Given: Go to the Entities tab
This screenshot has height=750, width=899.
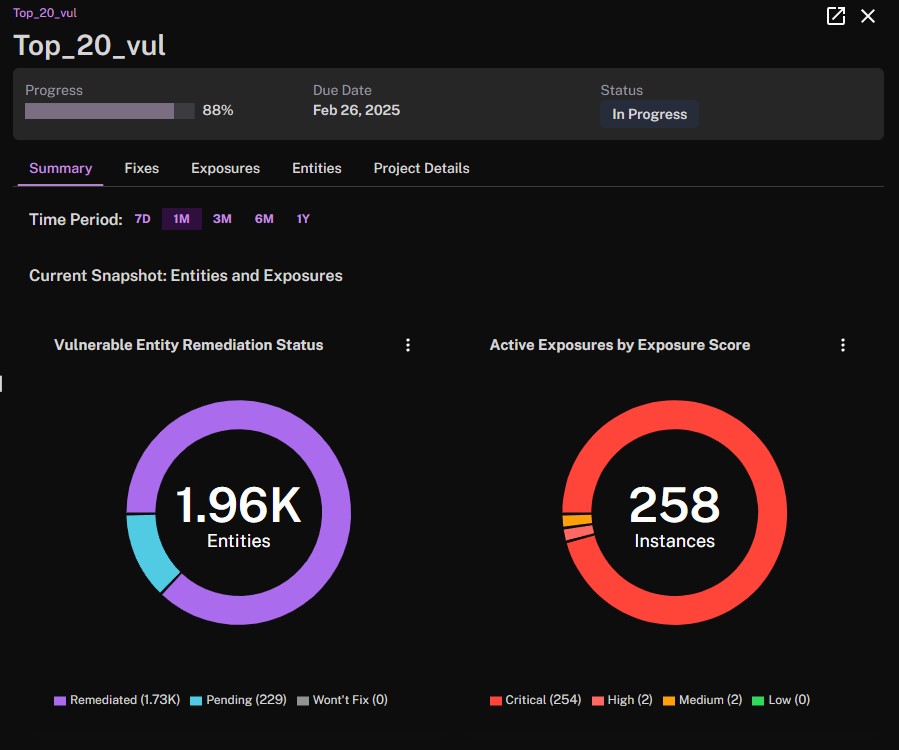Looking at the screenshot, I should [x=316, y=168].
